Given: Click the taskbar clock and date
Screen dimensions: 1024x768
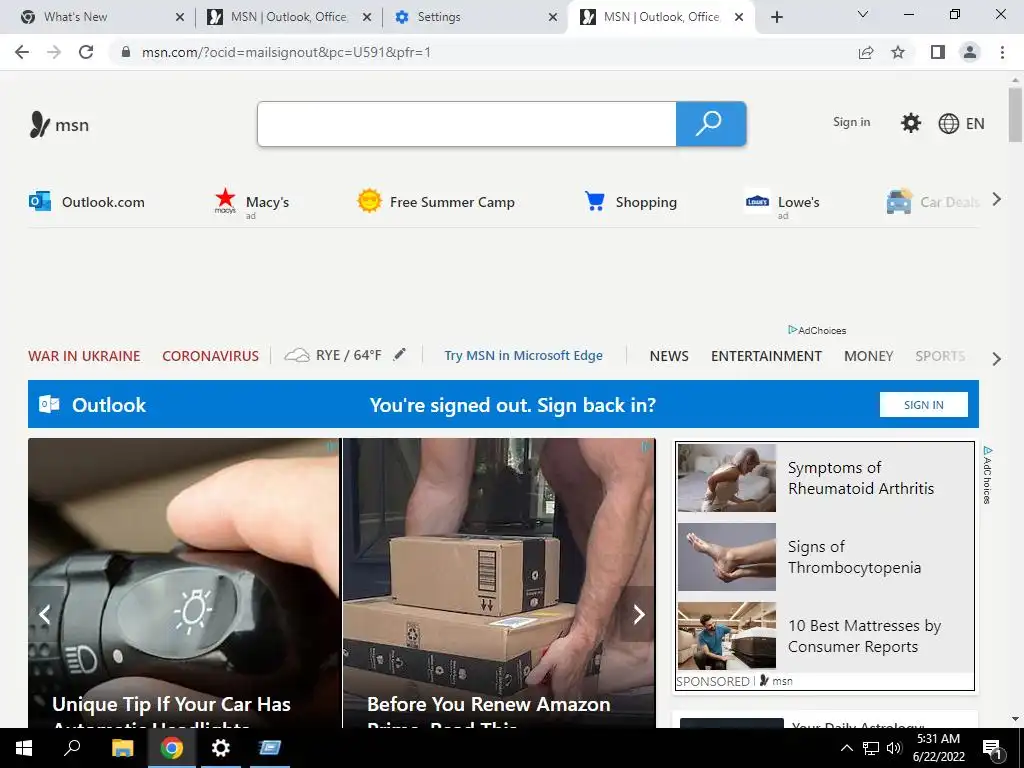Looking at the screenshot, I should coord(938,748).
